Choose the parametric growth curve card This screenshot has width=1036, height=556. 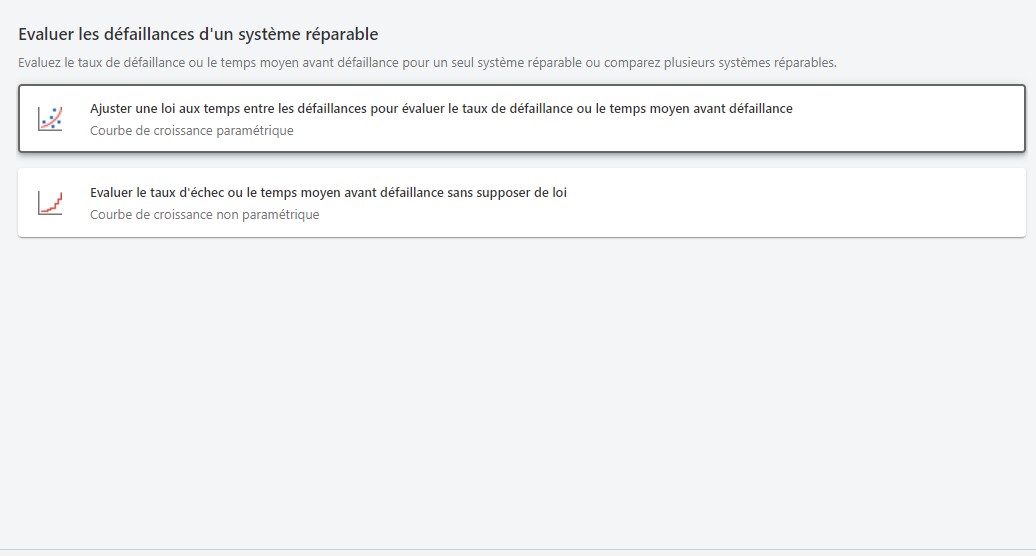tap(521, 118)
